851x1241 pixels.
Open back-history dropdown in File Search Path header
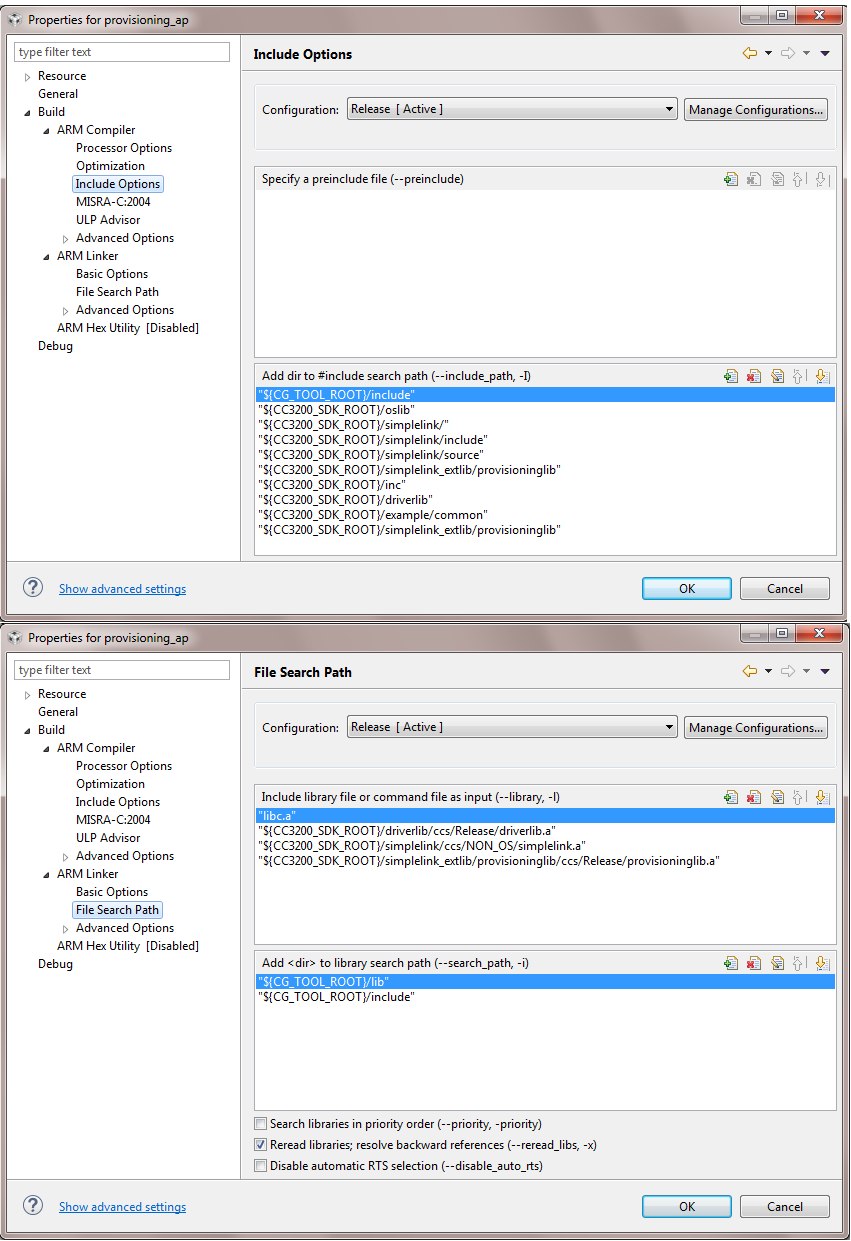(768, 672)
